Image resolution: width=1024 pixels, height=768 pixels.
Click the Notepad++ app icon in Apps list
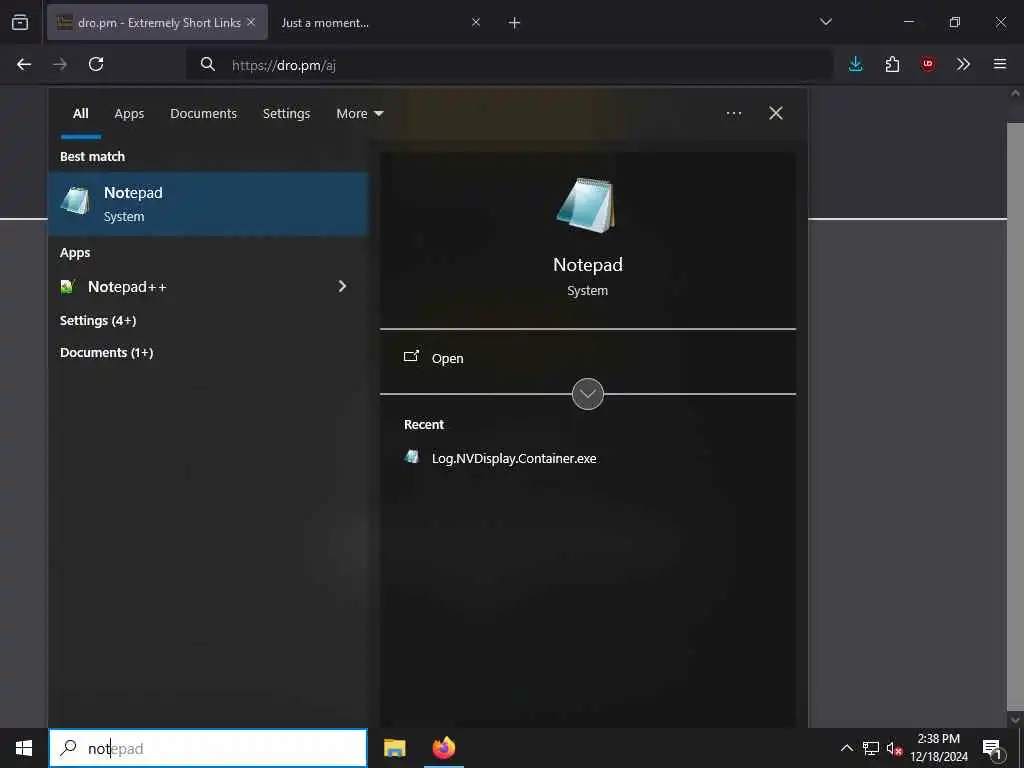click(x=67, y=287)
